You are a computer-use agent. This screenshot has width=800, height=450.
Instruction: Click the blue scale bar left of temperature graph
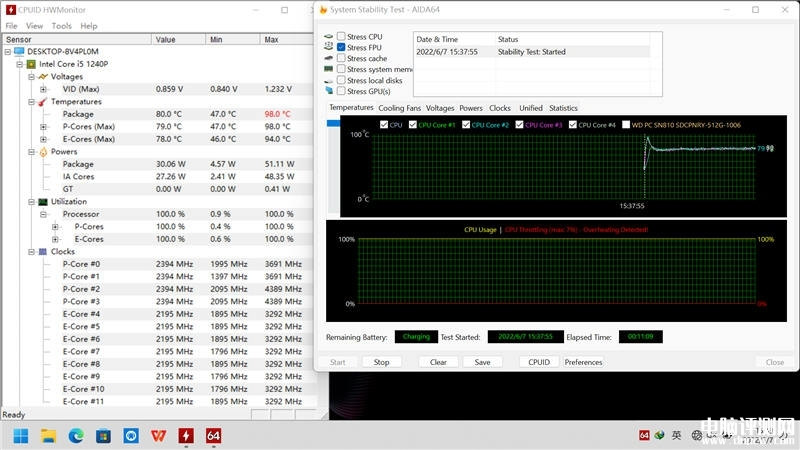click(333, 123)
